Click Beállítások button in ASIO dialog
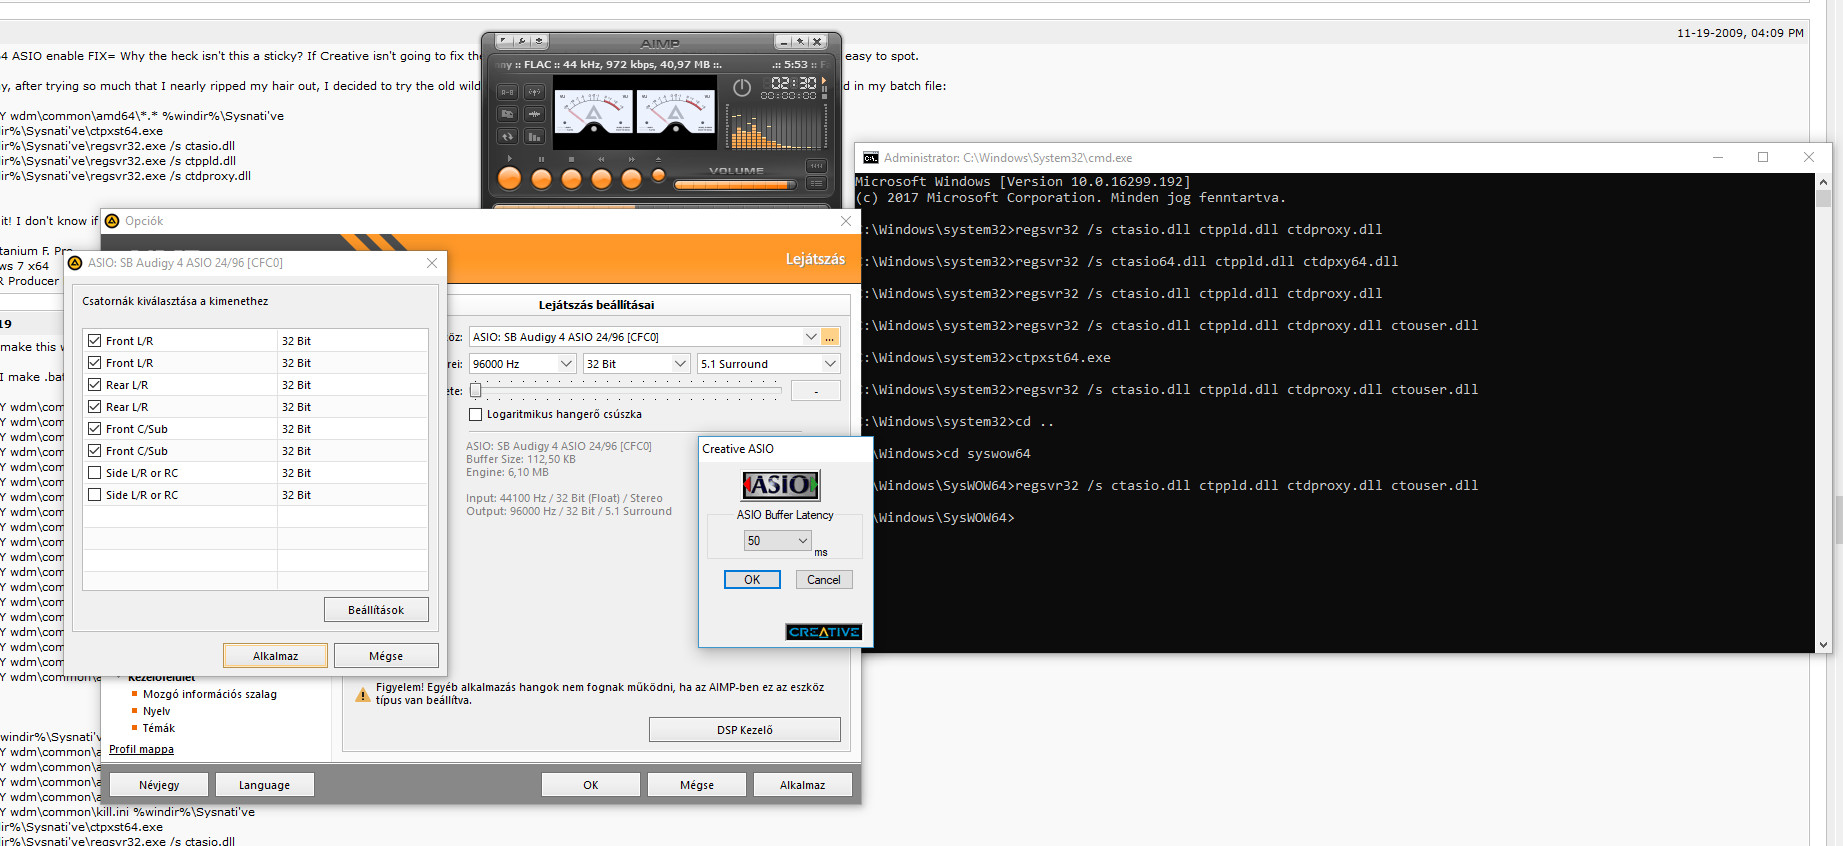This screenshot has width=1843, height=846. point(376,610)
